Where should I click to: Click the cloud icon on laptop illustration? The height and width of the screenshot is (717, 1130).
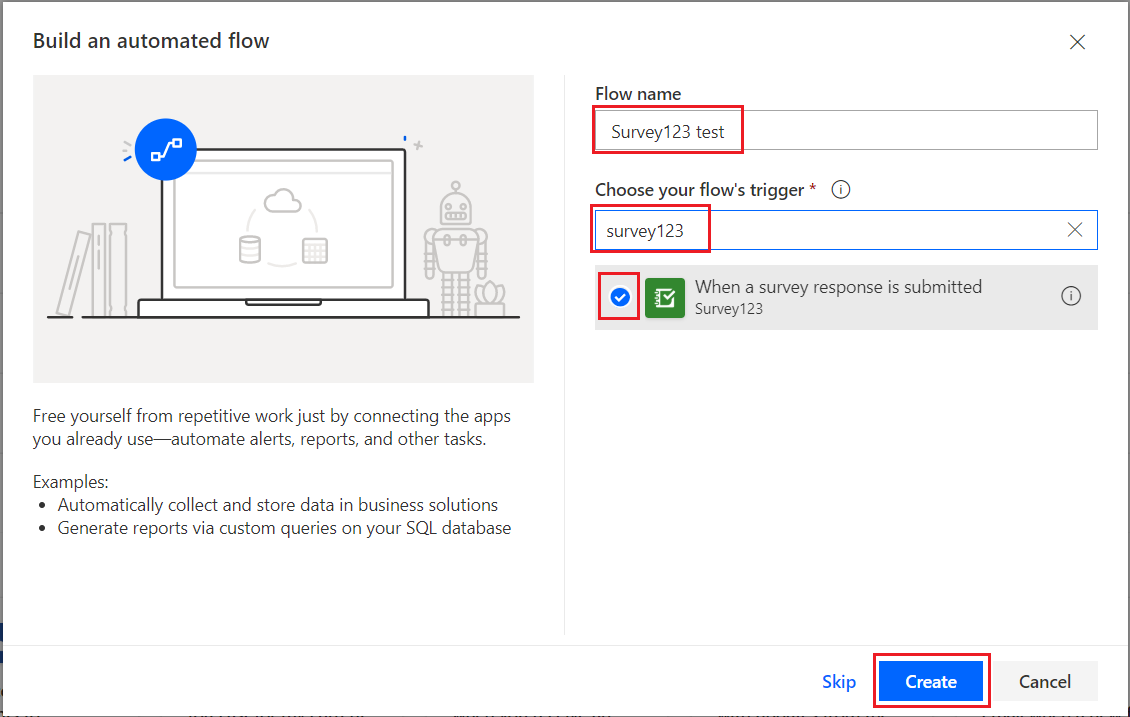tap(282, 200)
